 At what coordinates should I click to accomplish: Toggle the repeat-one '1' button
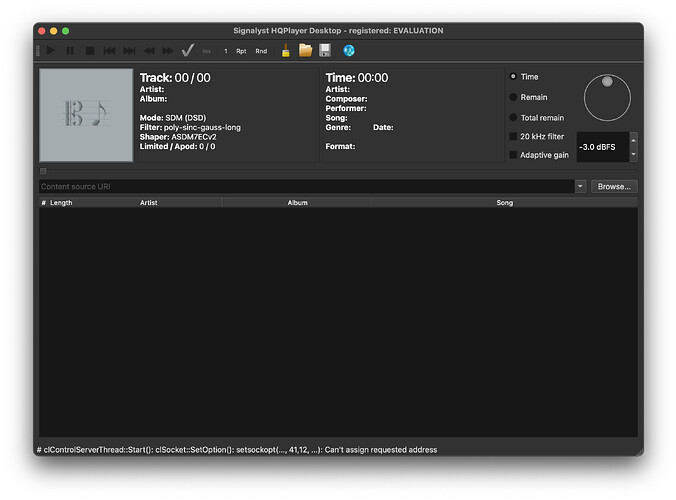pos(225,51)
